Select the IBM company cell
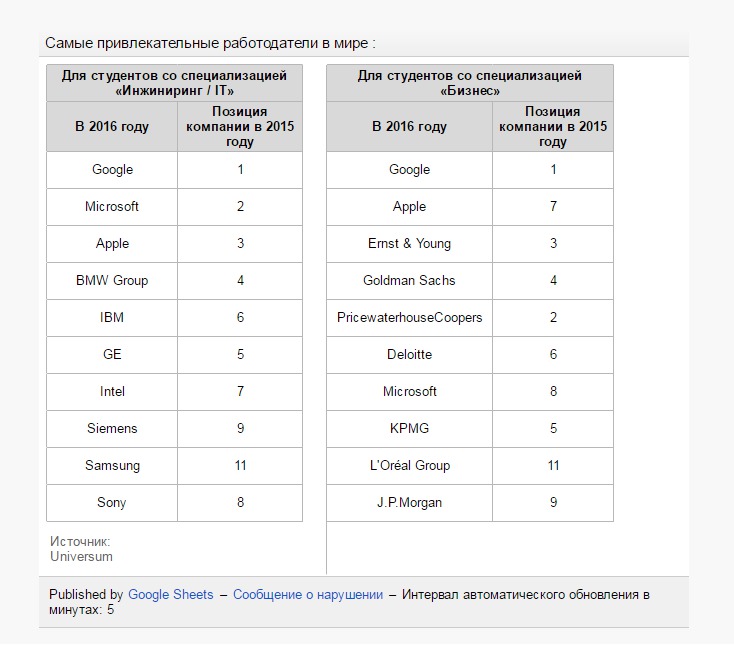Image resolution: width=734 pixels, height=645 pixels. pyautogui.click(x=112, y=318)
